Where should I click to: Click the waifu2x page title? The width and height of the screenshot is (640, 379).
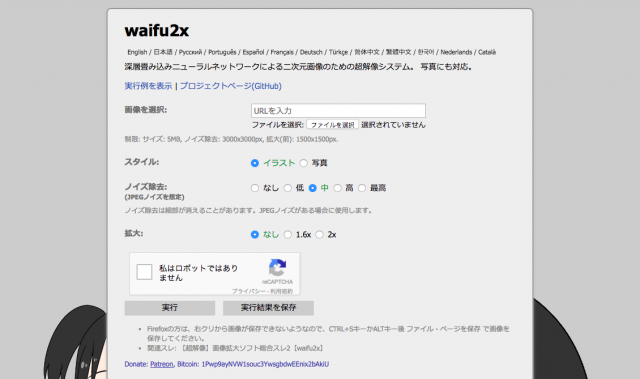(x=157, y=31)
